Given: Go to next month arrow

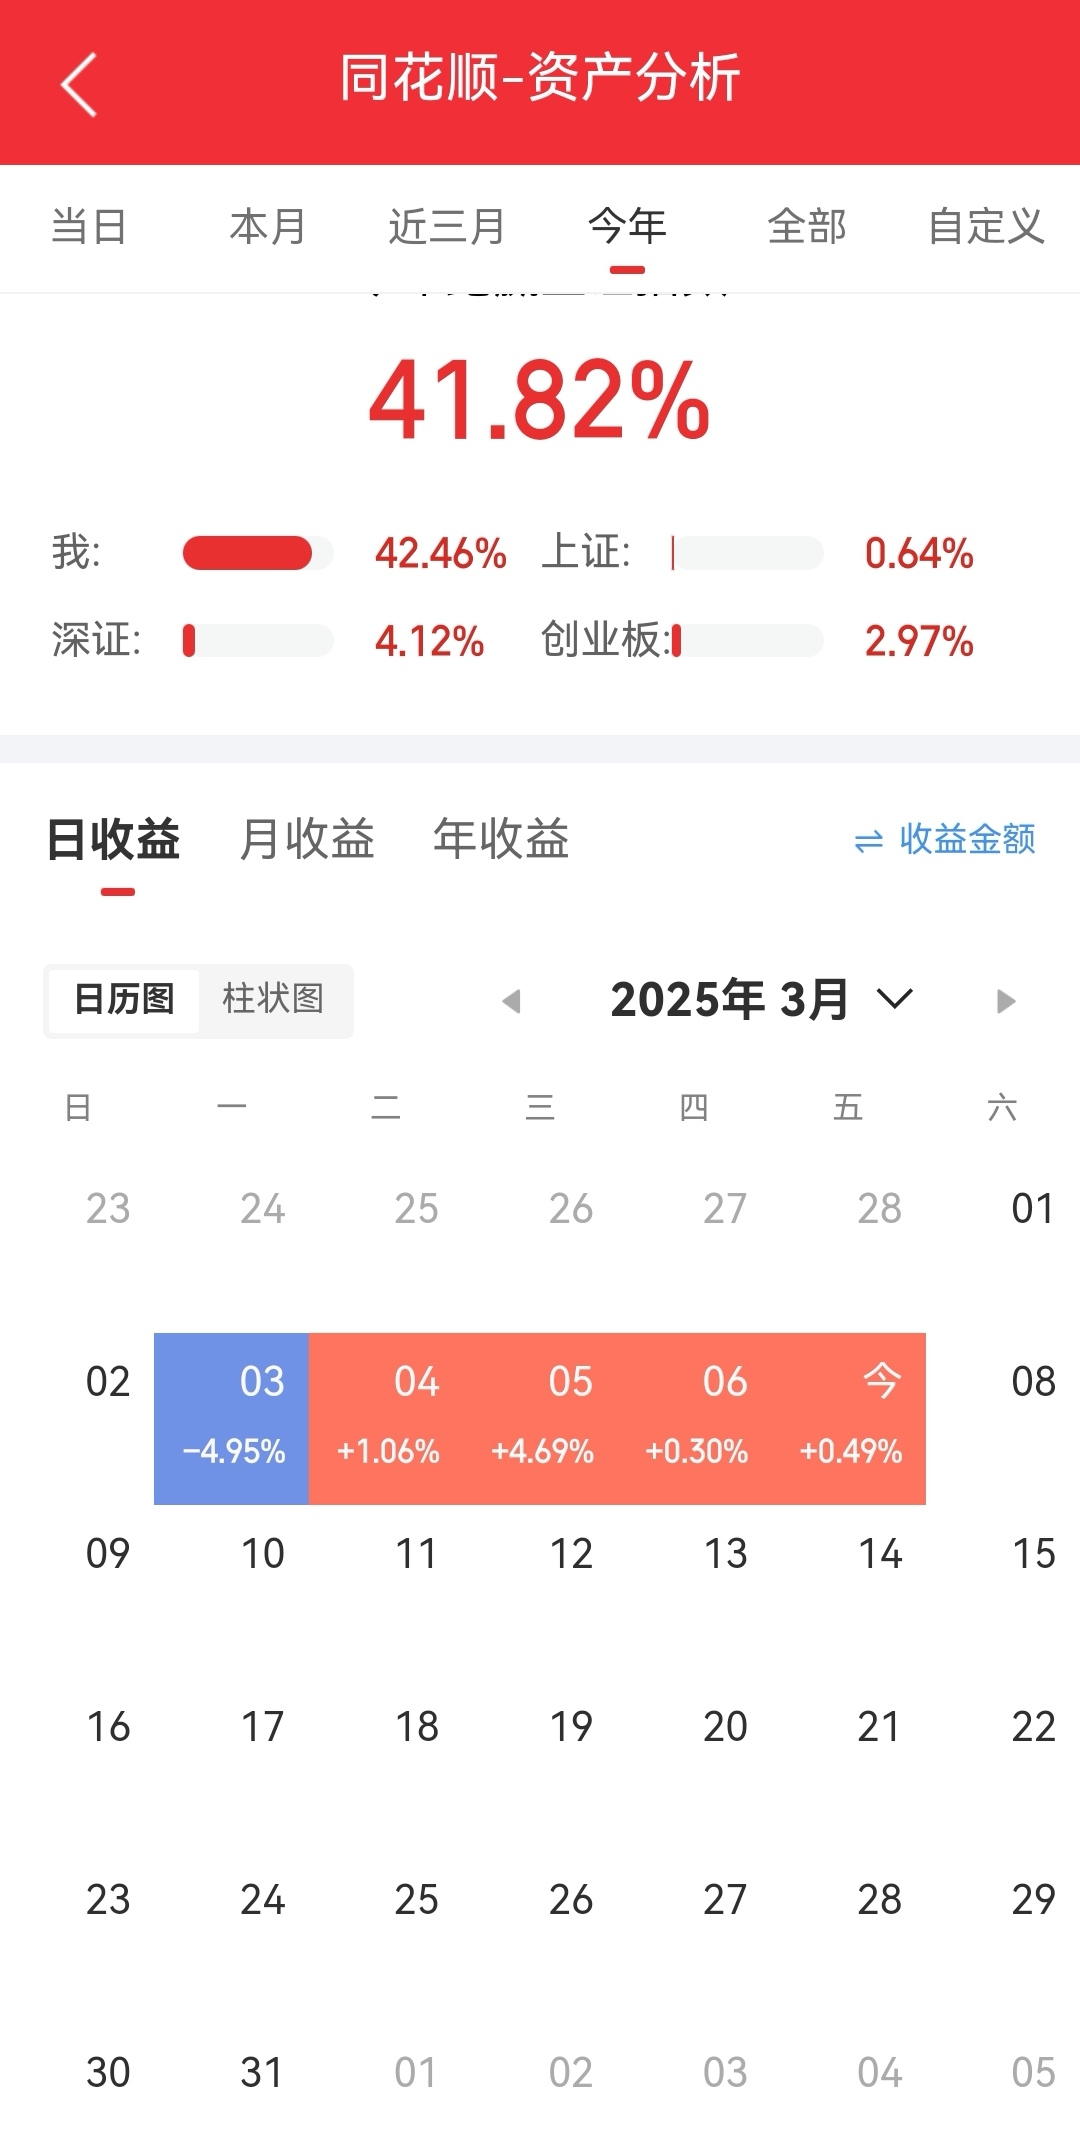Looking at the screenshot, I should point(1007,1001).
